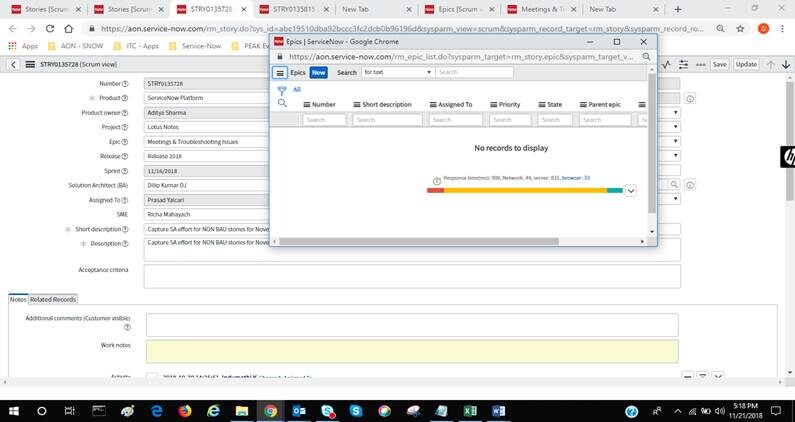The height and width of the screenshot is (422, 795).
Task: Click the magnifier icon below the filter funnel
Action: pyautogui.click(x=282, y=103)
